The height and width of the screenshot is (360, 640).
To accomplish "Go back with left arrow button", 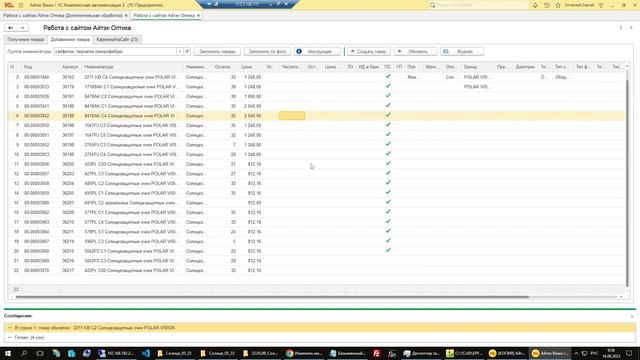I will coord(11,28).
